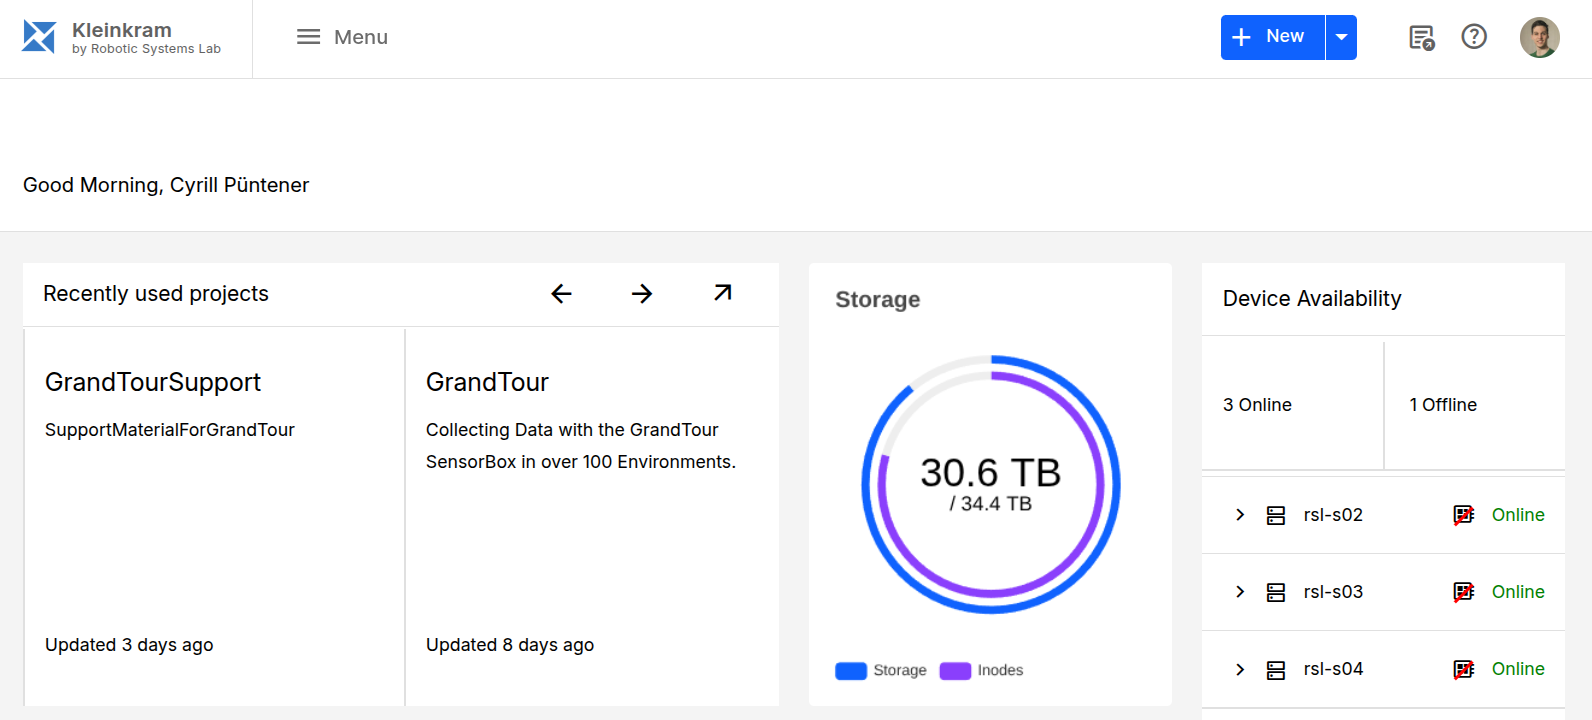Expand the rsl-s02 device row
The image size is (1592, 720).
pos(1240,515)
